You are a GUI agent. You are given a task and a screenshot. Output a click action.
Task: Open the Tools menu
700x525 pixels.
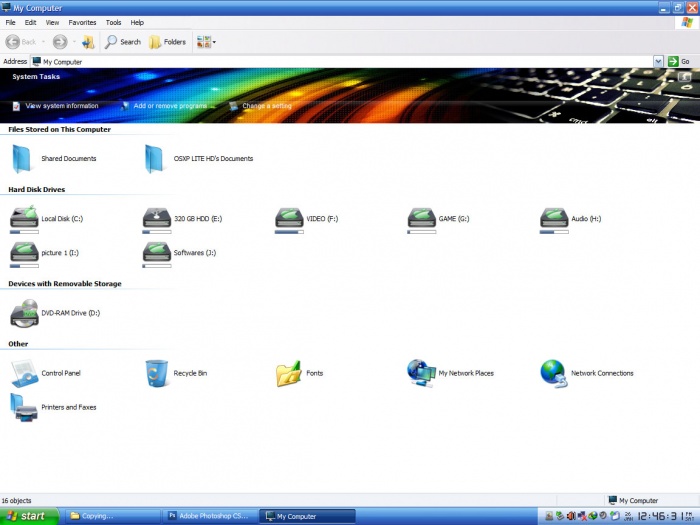[x=113, y=22]
